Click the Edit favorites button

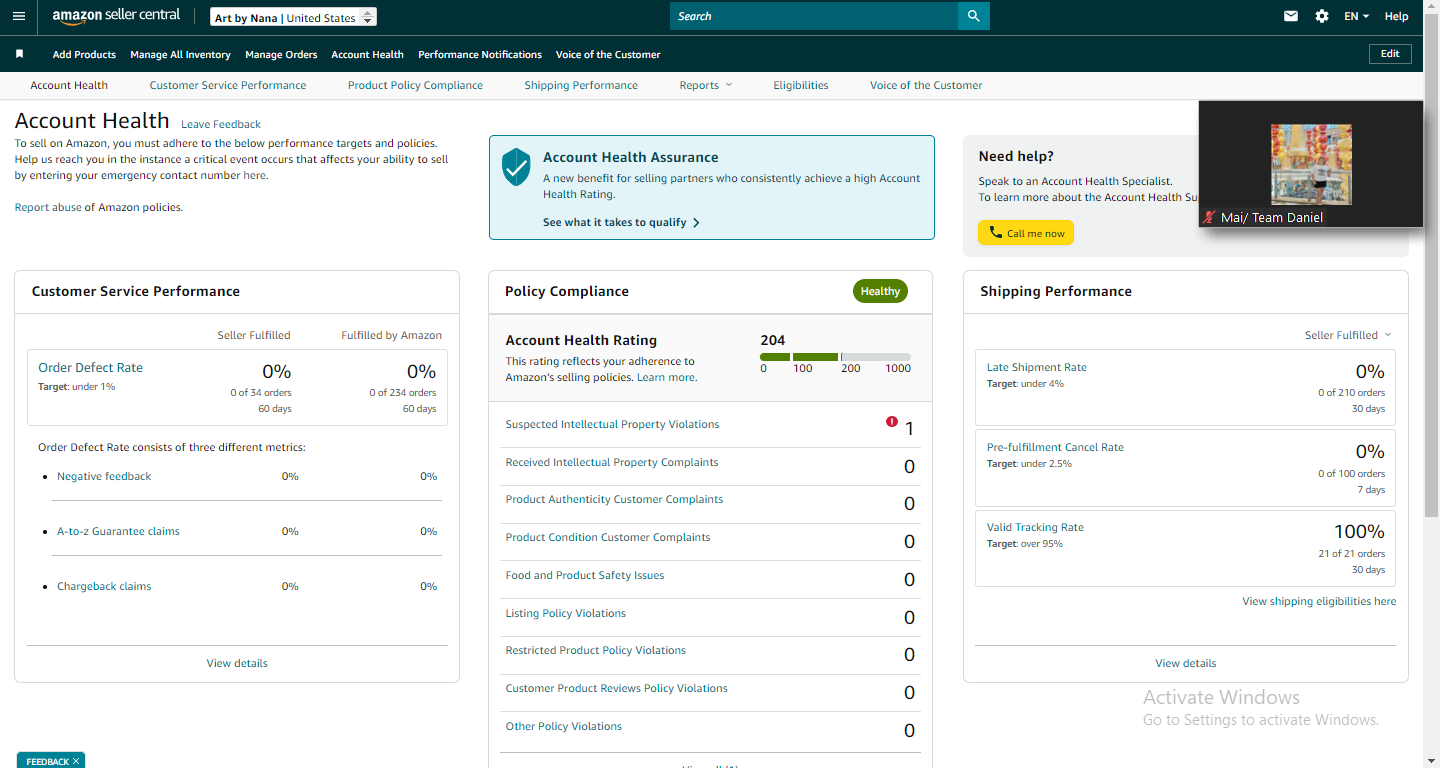[1390, 54]
